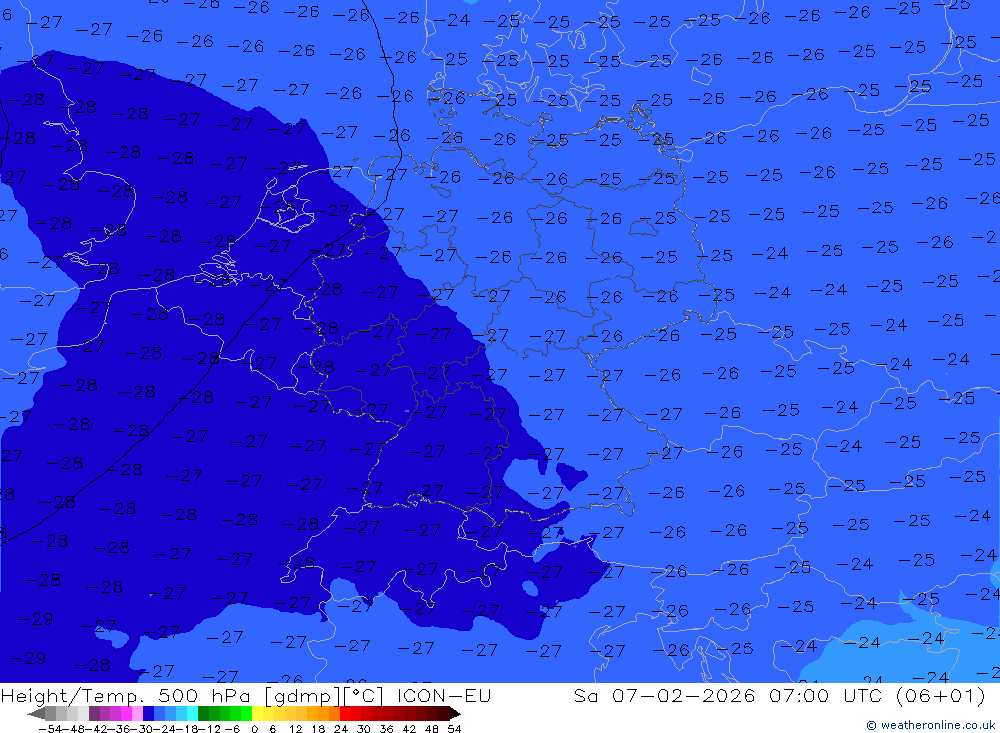Click the '-54' legend scale label
This screenshot has height=733, width=1000.
pyautogui.click(x=50, y=729)
